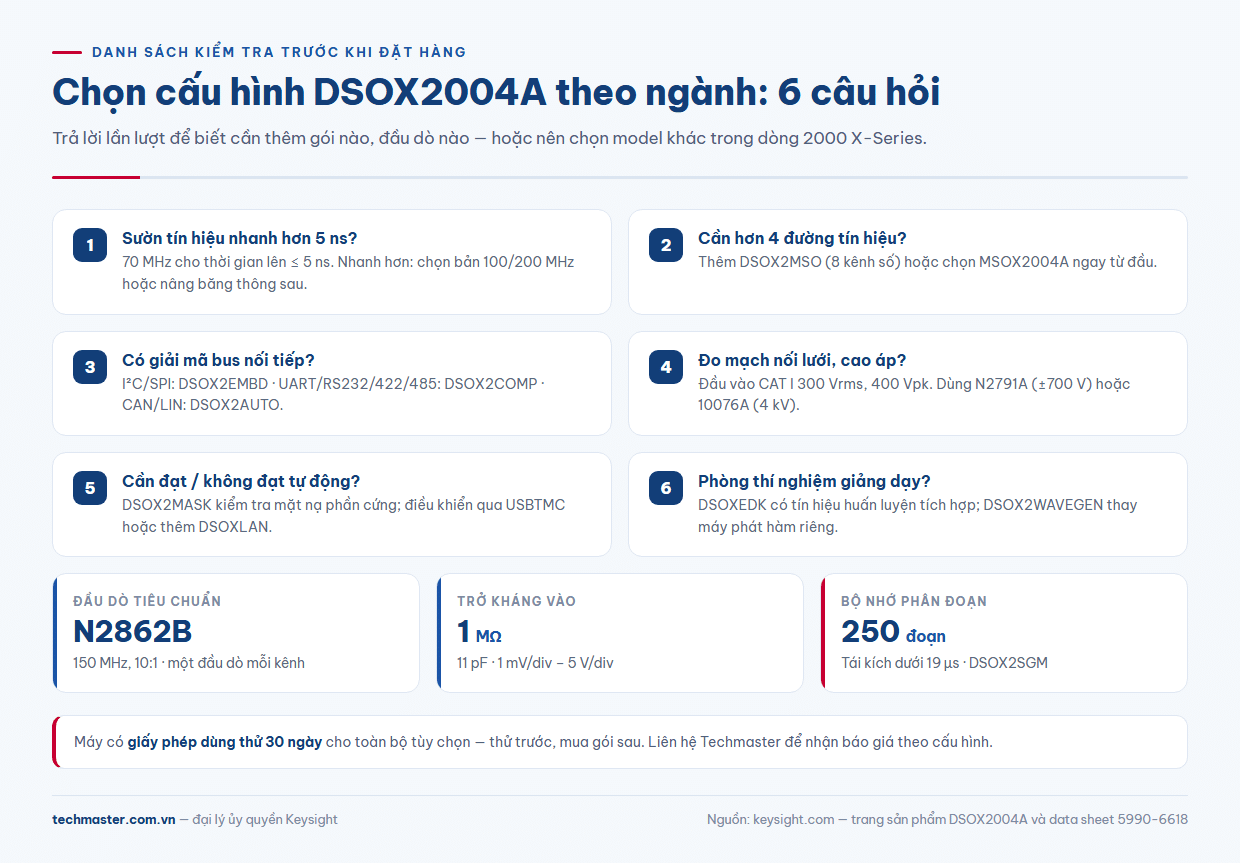The image size is (1240, 863).
Task: Click description 'Thêm DSOX2MSO (8 kênh số)'
Action: (x=927, y=262)
